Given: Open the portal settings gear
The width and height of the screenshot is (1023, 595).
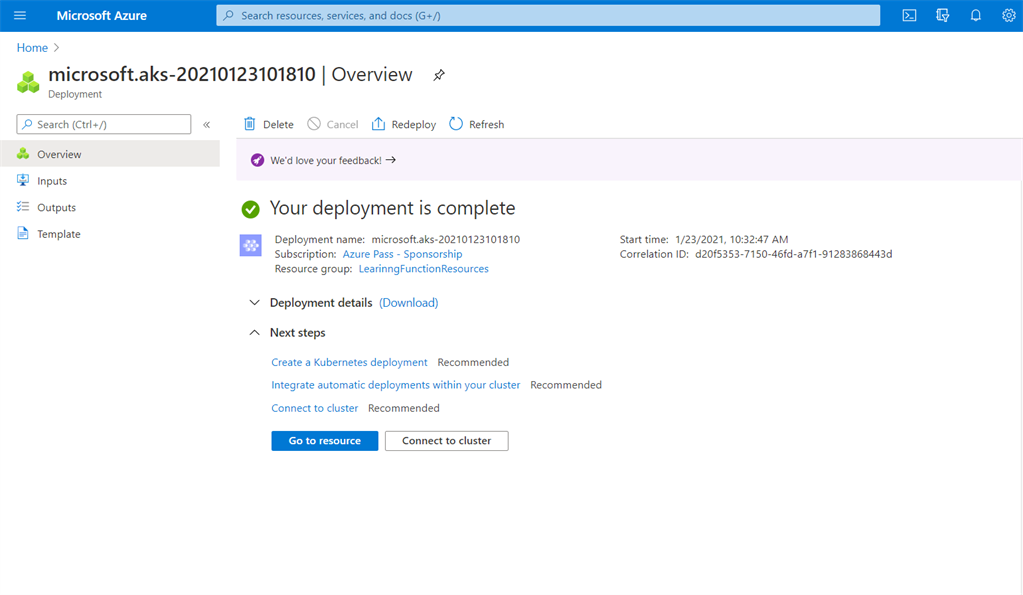Looking at the screenshot, I should point(1009,15).
